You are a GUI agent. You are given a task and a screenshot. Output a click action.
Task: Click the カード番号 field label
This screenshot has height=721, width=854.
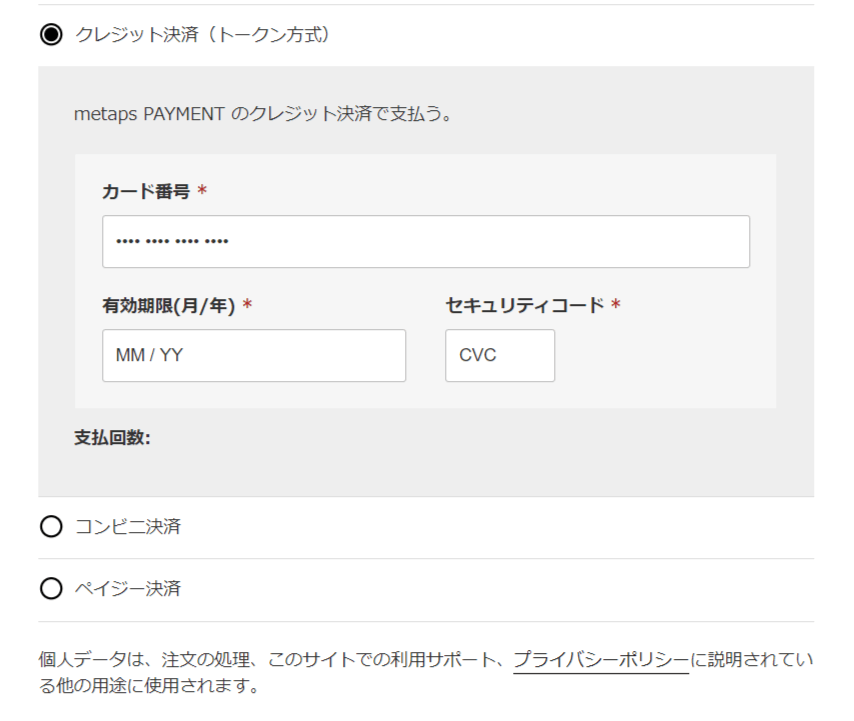tap(146, 192)
